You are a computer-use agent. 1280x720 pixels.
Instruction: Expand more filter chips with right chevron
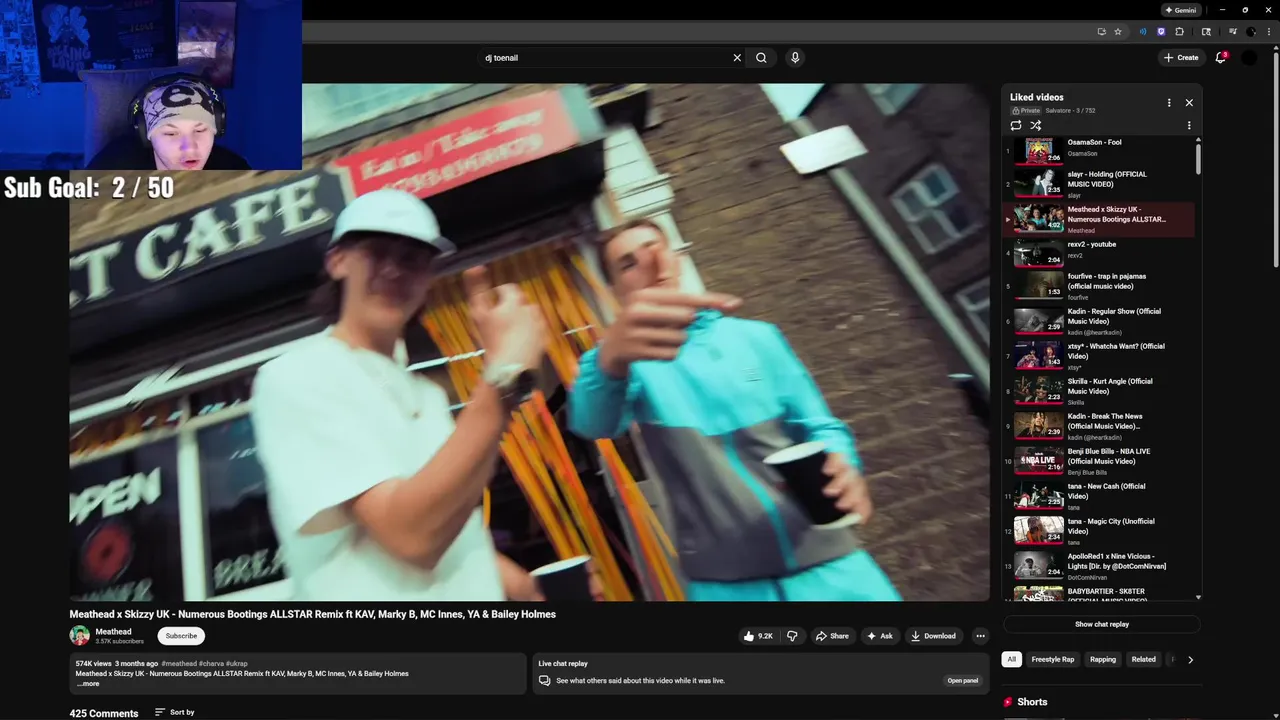pos(1190,660)
